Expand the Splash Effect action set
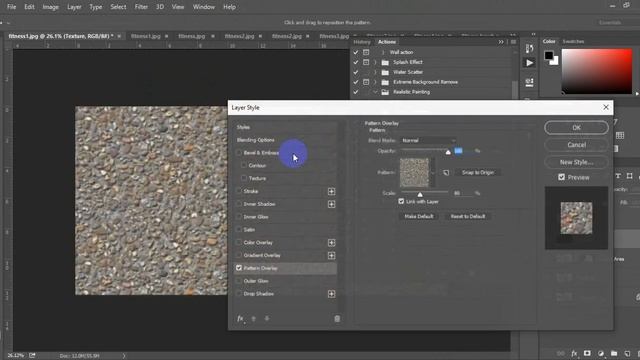Image resolution: width=640 pixels, height=360 pixels. click(375, 62)
